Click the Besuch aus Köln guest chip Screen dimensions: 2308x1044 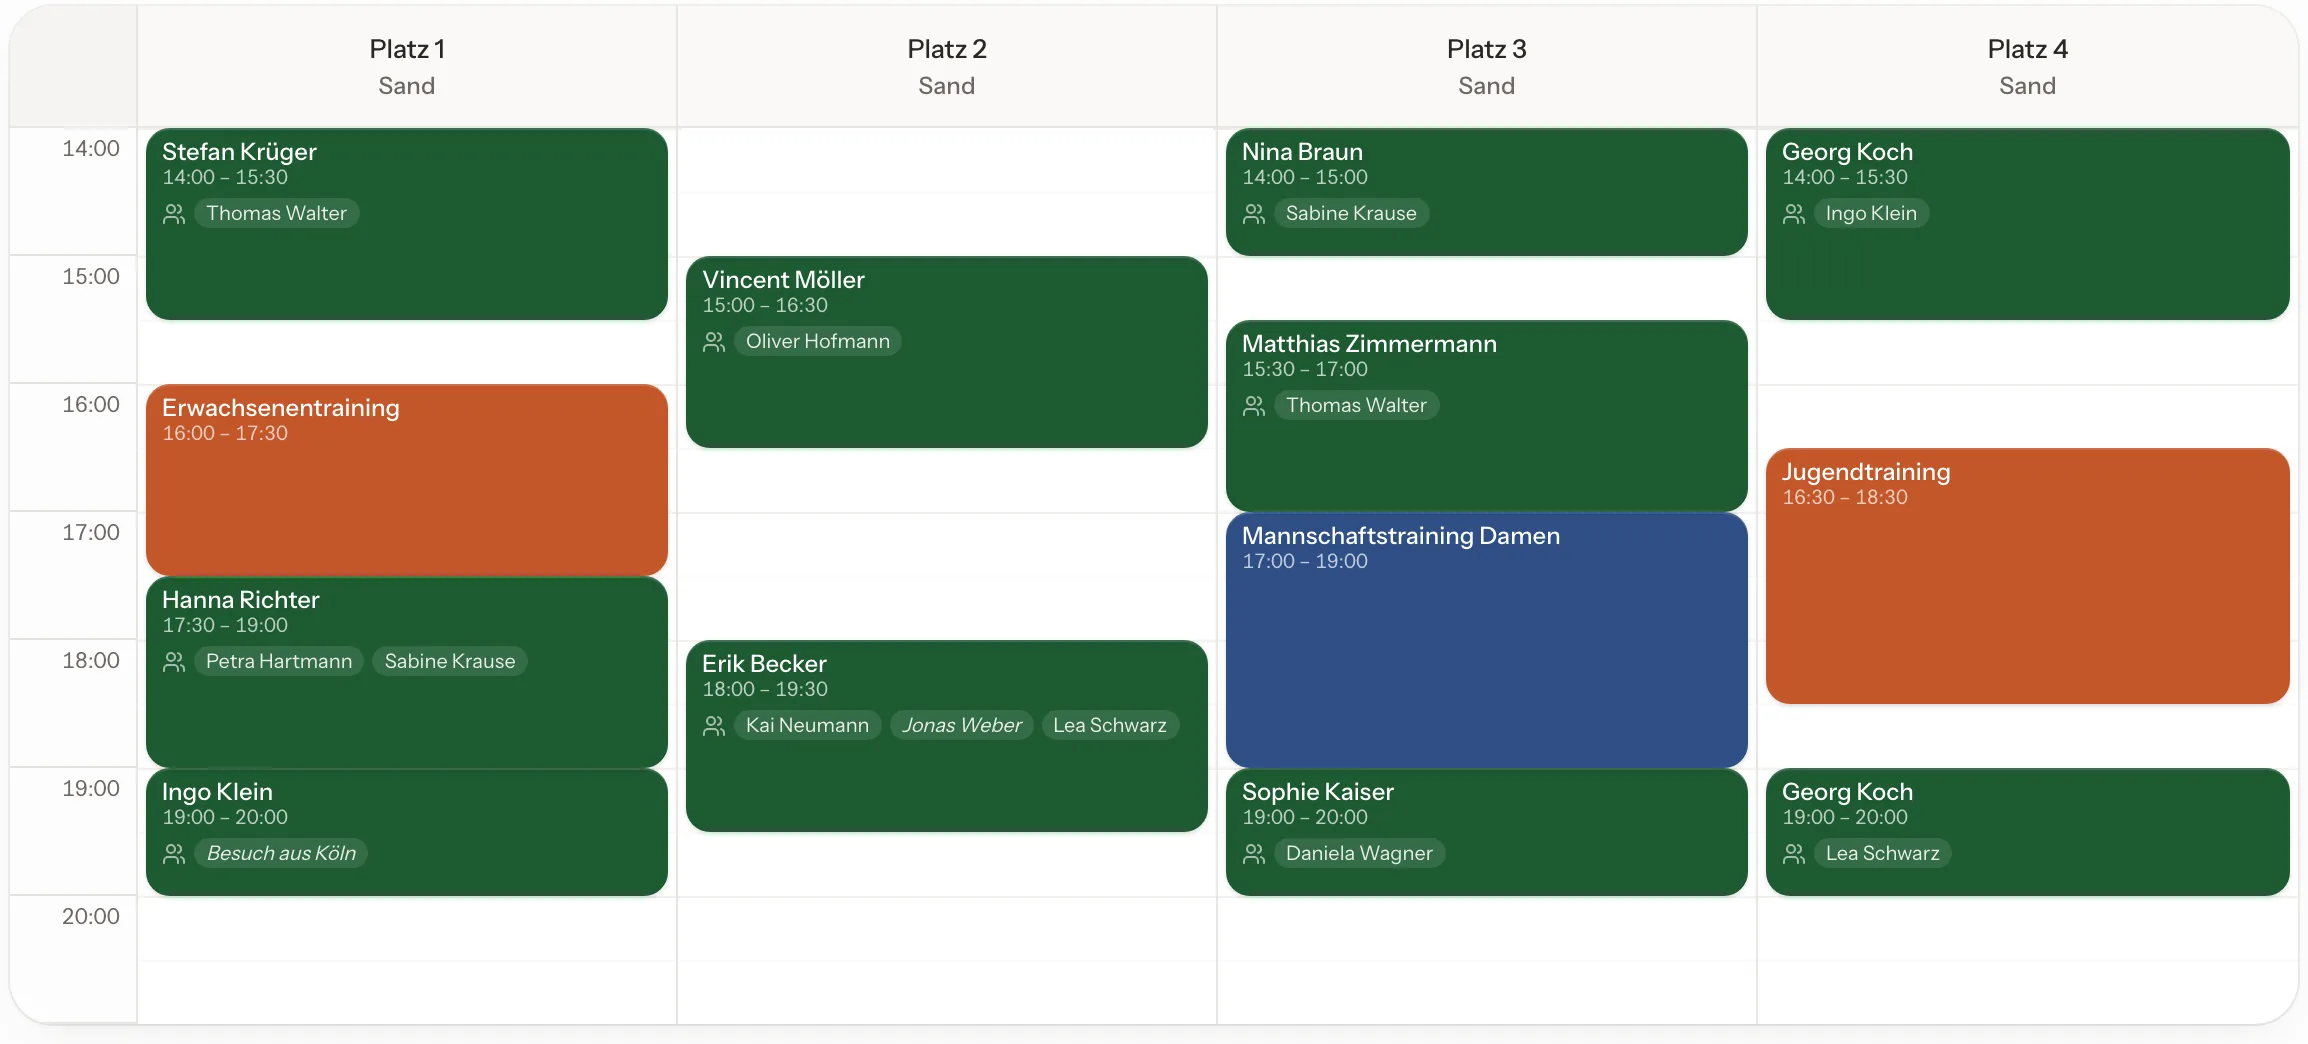[x=281, y=853]
